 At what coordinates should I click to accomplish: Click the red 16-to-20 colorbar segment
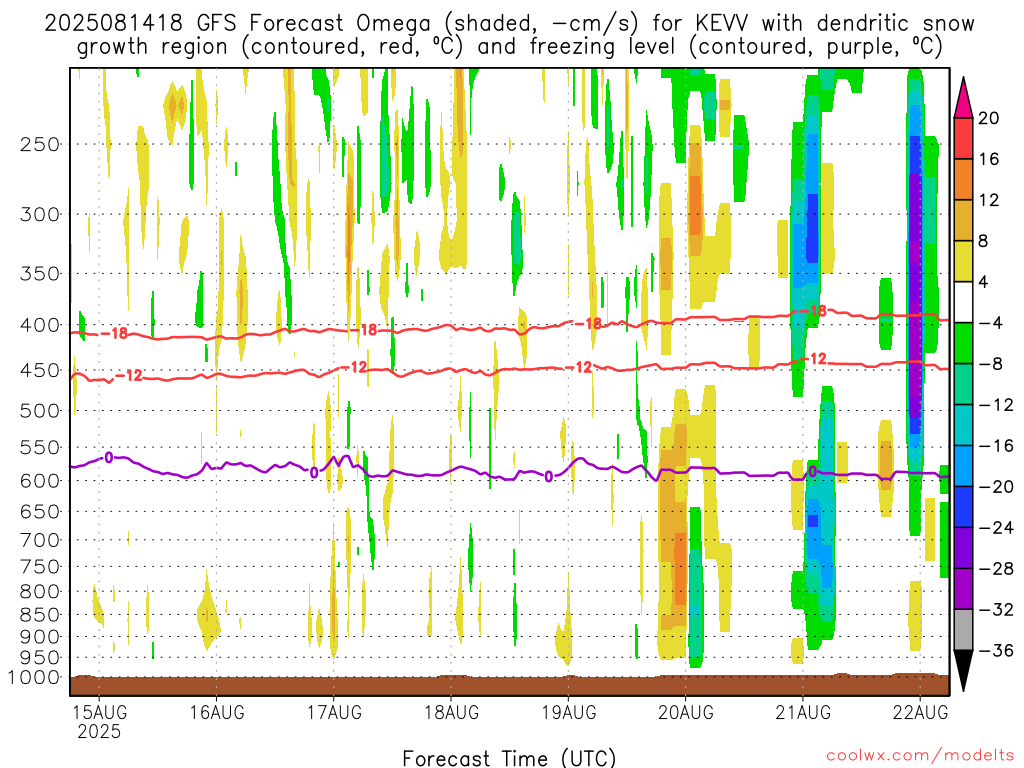(x=963, y=138)
